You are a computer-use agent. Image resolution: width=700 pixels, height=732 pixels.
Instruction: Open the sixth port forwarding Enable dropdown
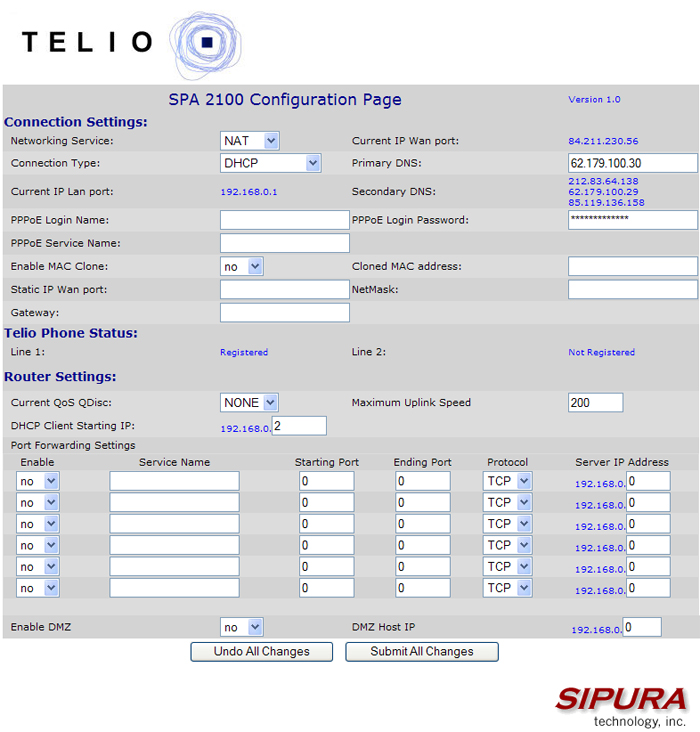pos(38,588)
